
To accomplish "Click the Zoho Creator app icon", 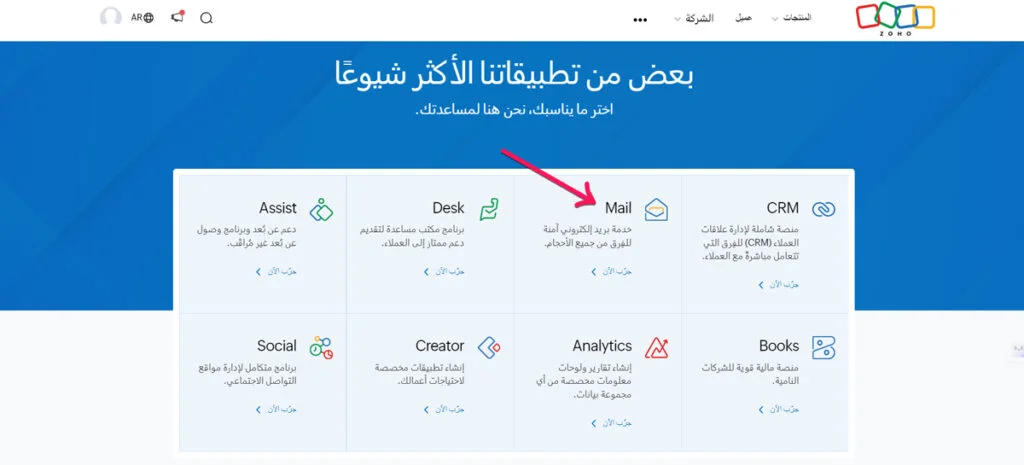I will pyautogui.click(x=488, y=347).
